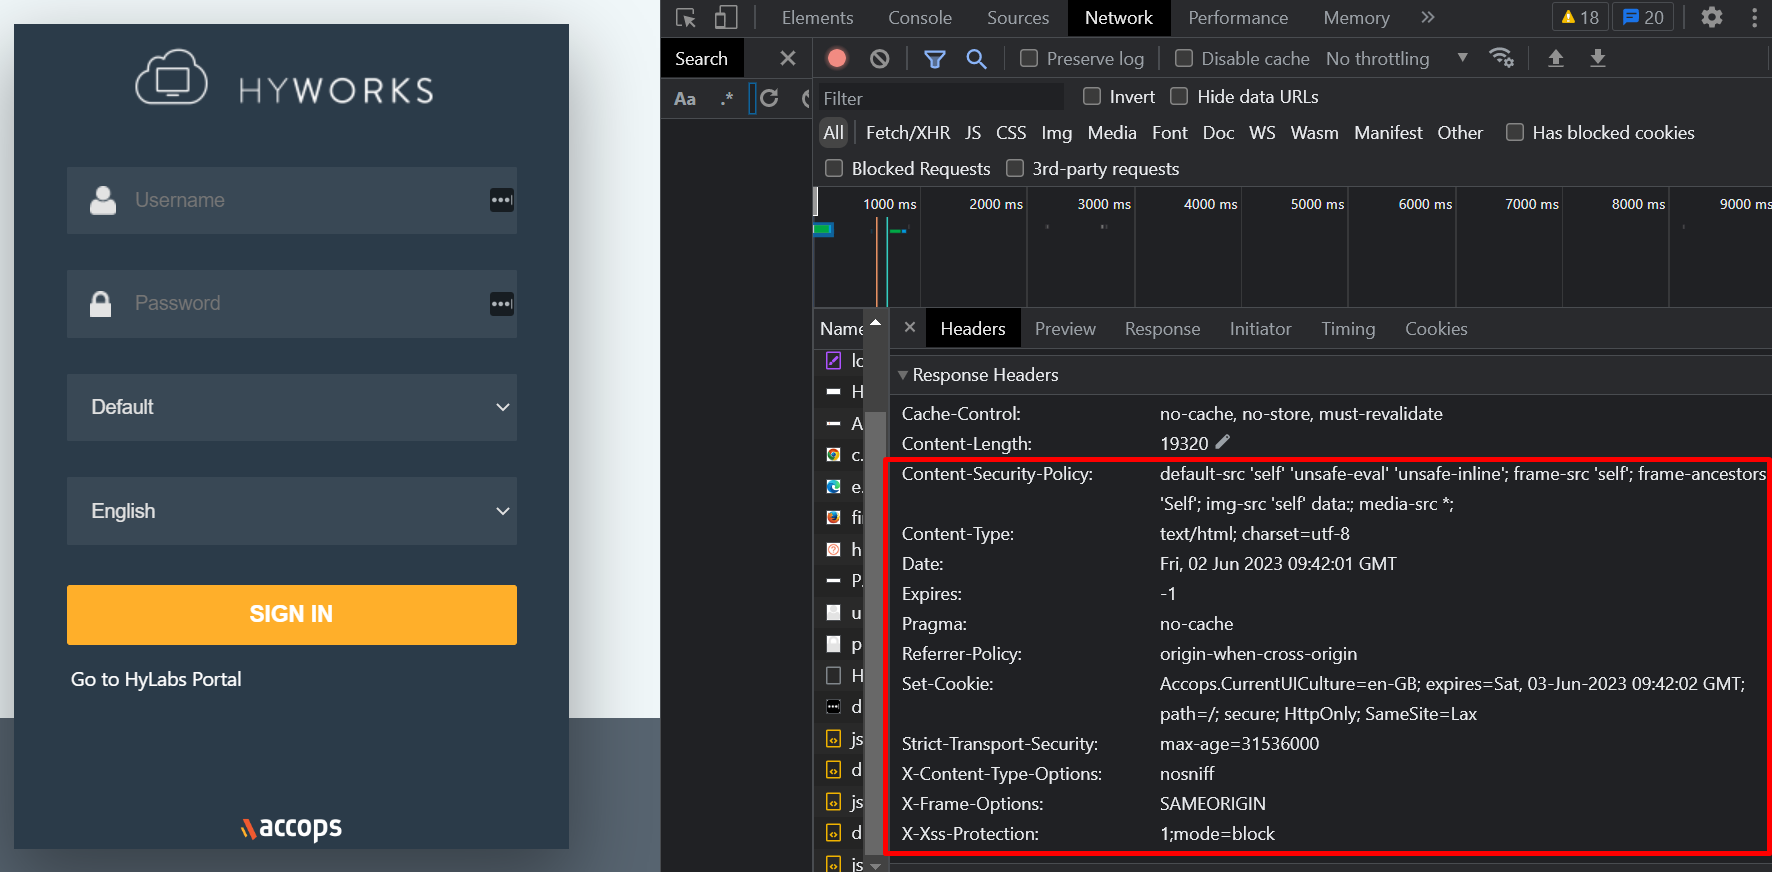Clear the network log
Viewport: 1772px width, 872px height.
[879, 59]
